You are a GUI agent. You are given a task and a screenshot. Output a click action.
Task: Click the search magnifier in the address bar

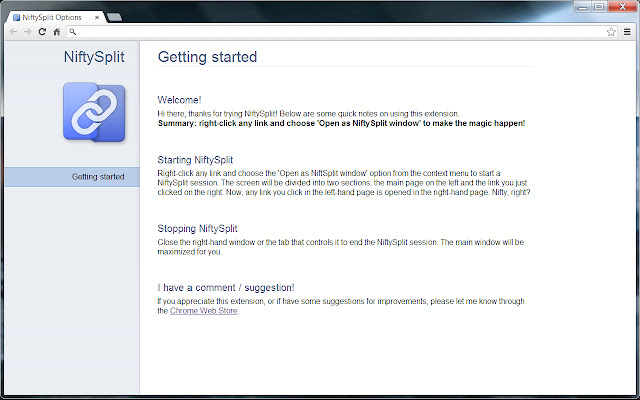pyautogui.click(x=73, y=31)
